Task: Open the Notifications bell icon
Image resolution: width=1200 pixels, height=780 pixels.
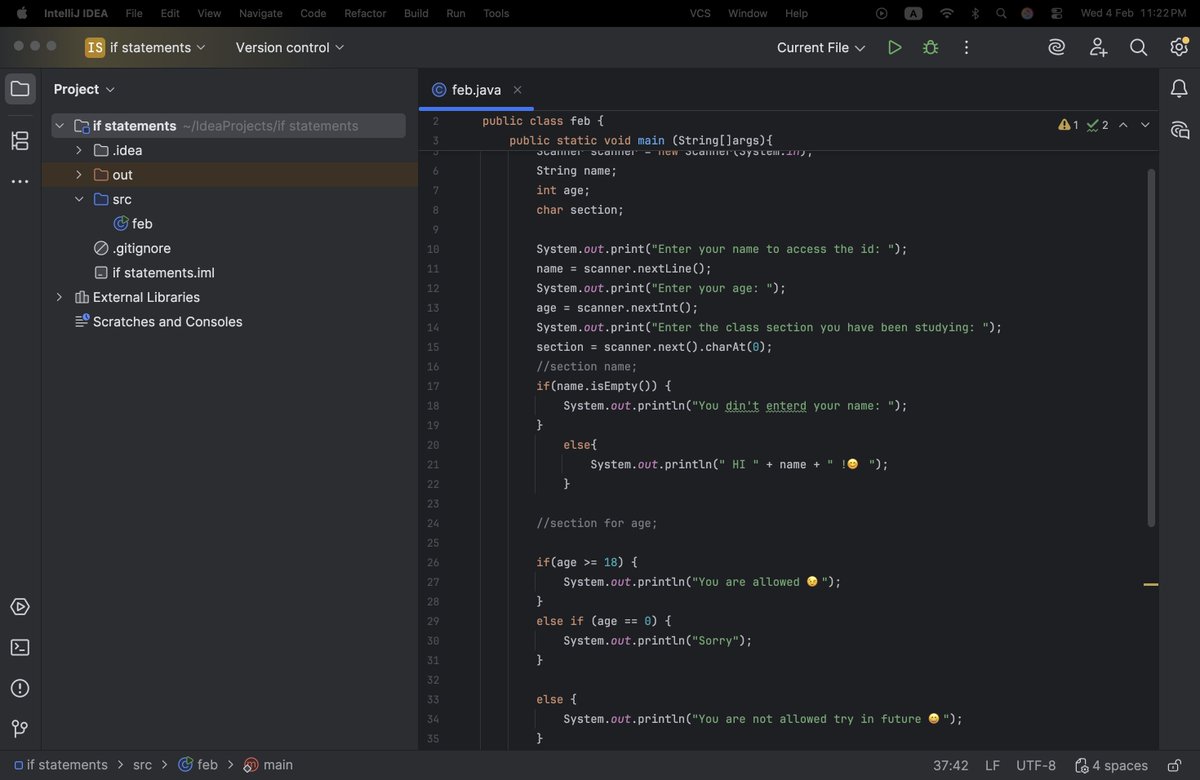Action: click(x=1179, y=89)
